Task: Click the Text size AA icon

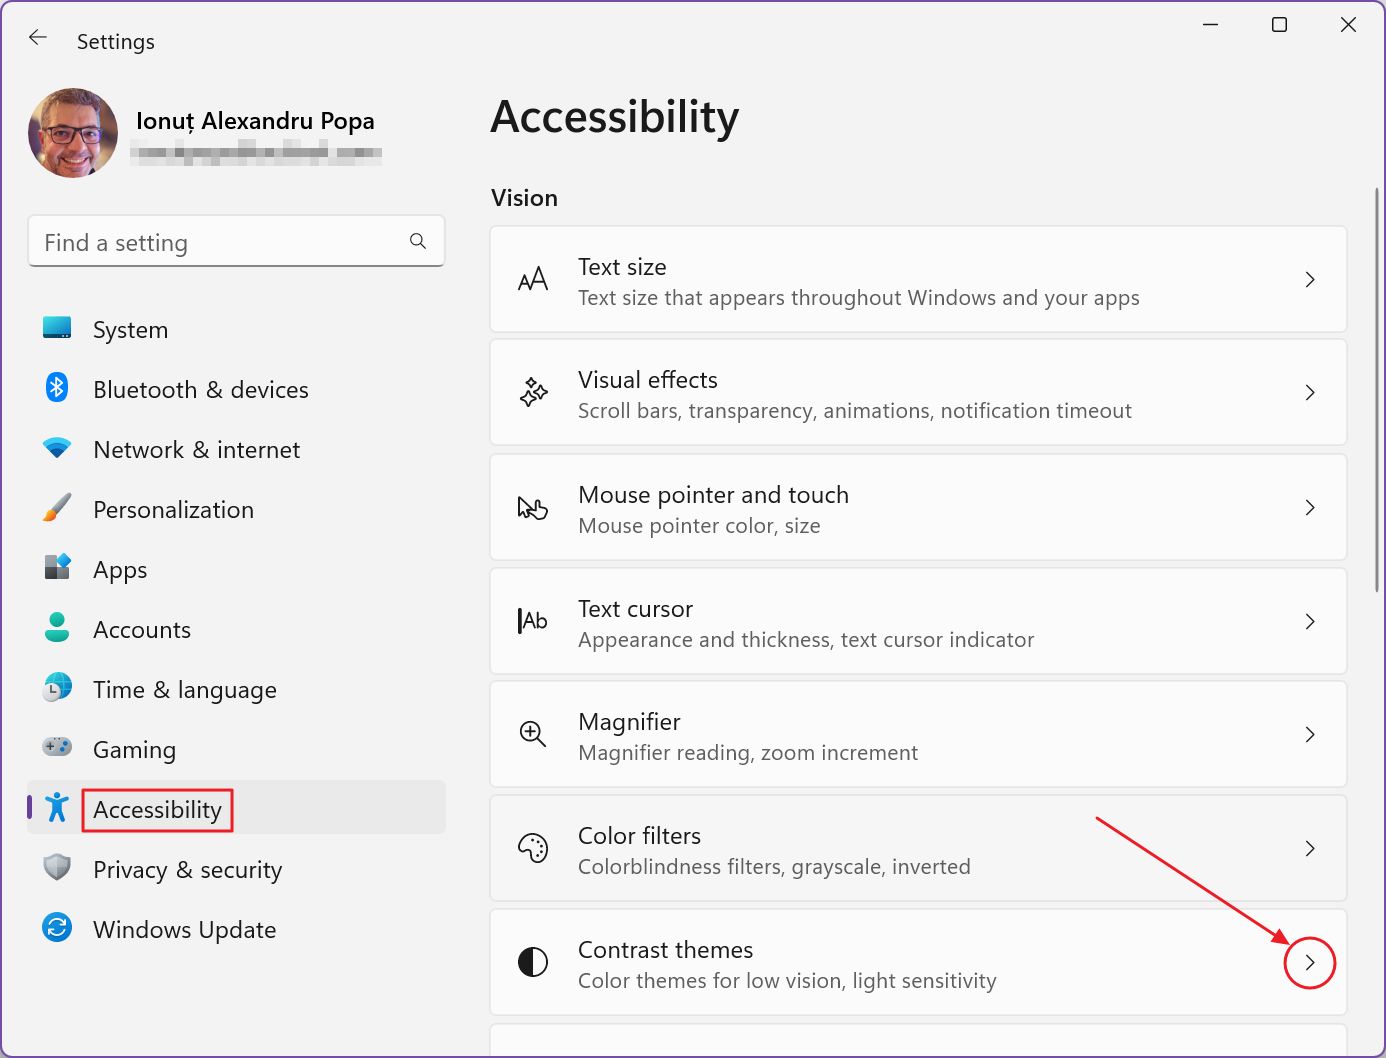Action: click(x=533, y=279)
